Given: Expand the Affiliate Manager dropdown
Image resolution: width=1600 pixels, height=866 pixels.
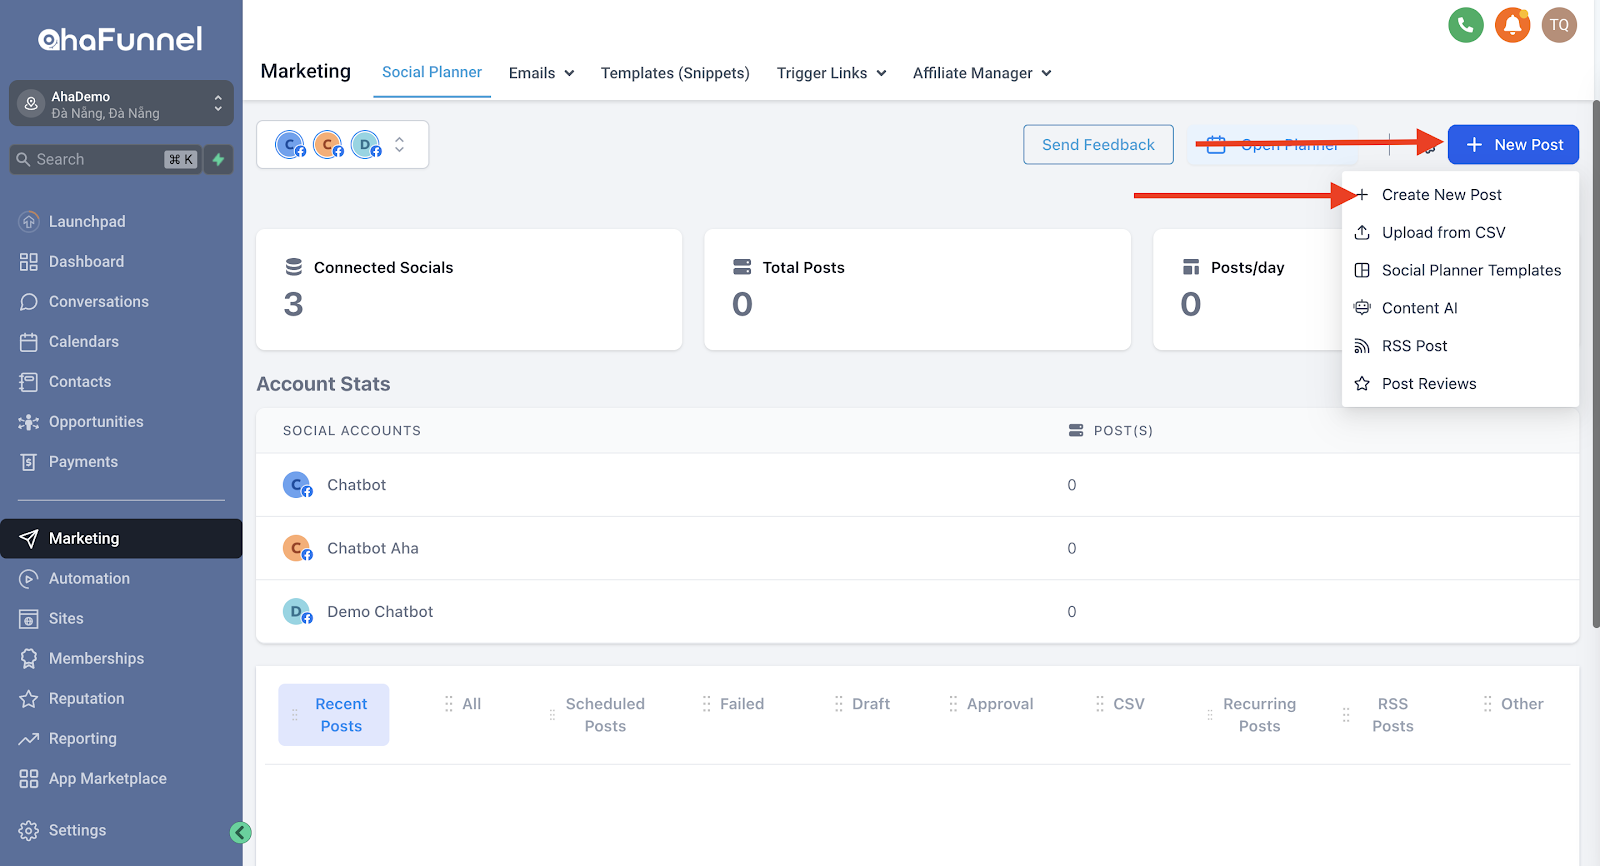Looking at the screenshot, I should point(982,73).
